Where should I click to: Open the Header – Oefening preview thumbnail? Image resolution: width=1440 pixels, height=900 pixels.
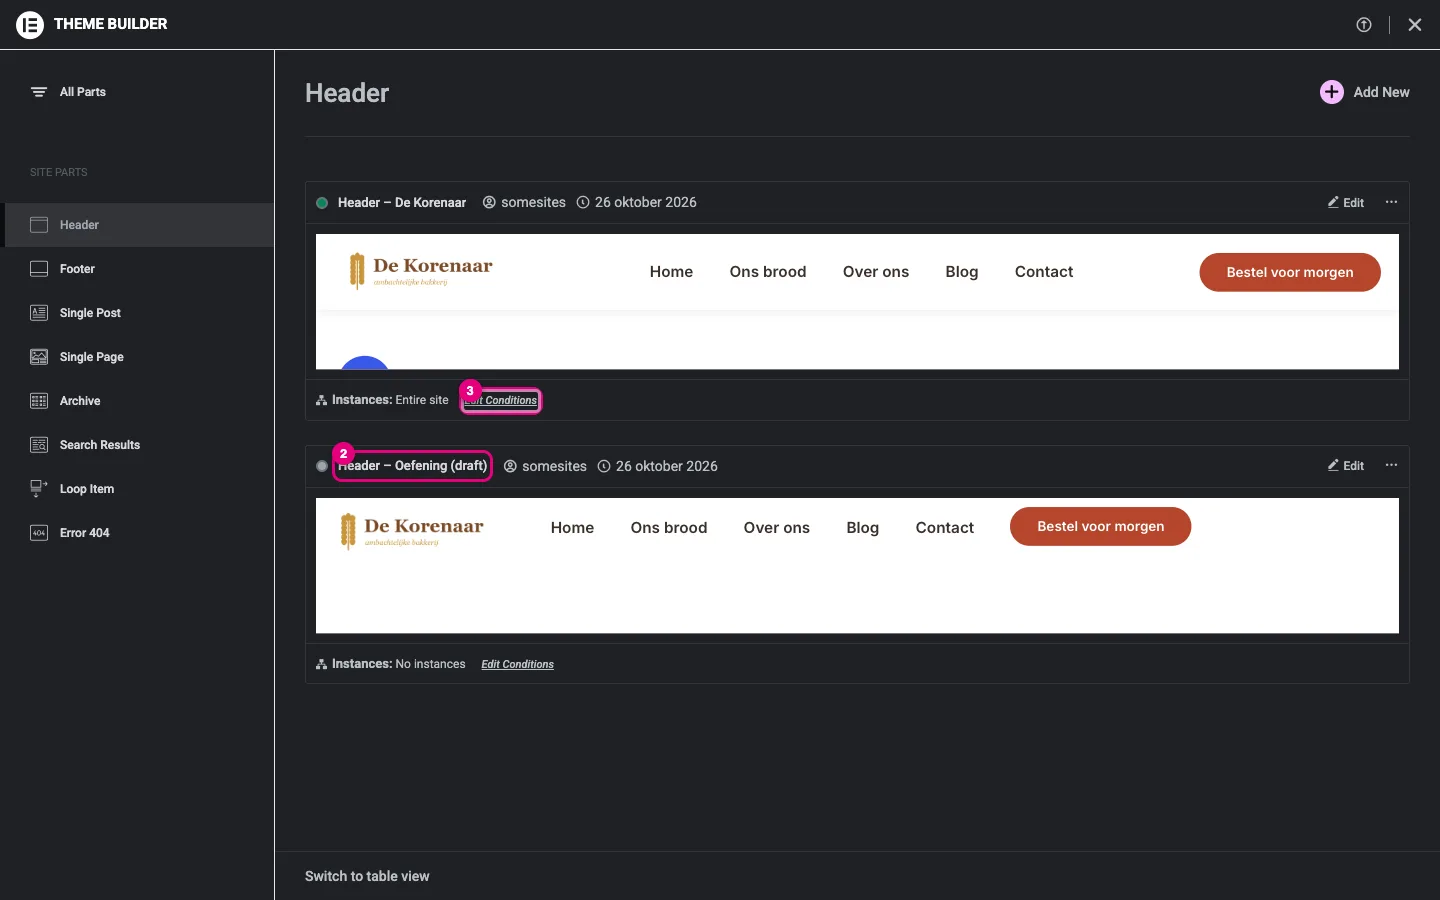[857, 566]
